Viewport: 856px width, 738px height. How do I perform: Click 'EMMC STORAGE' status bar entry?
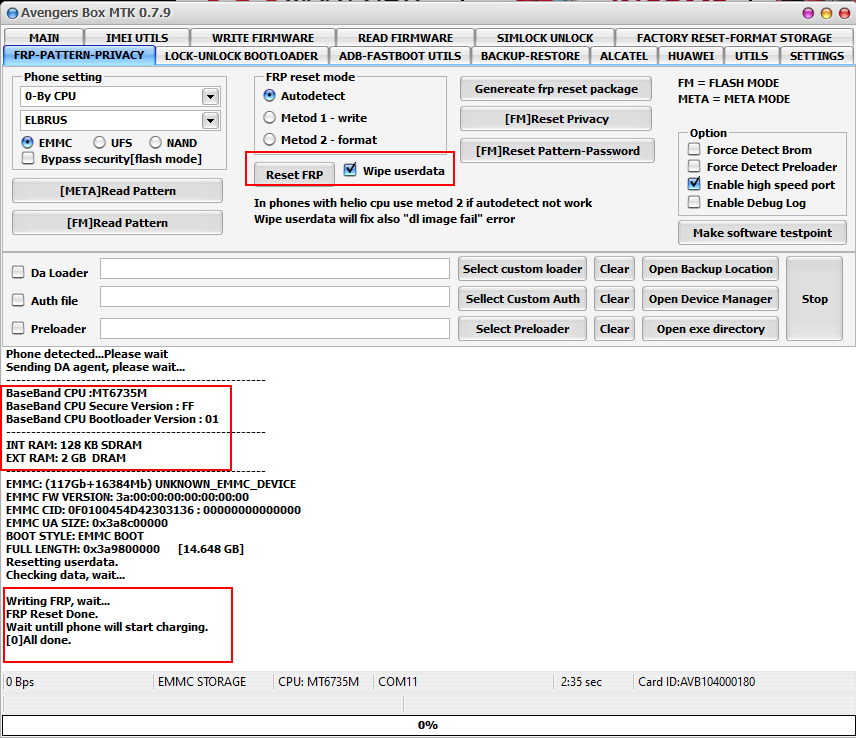point(202,682)
